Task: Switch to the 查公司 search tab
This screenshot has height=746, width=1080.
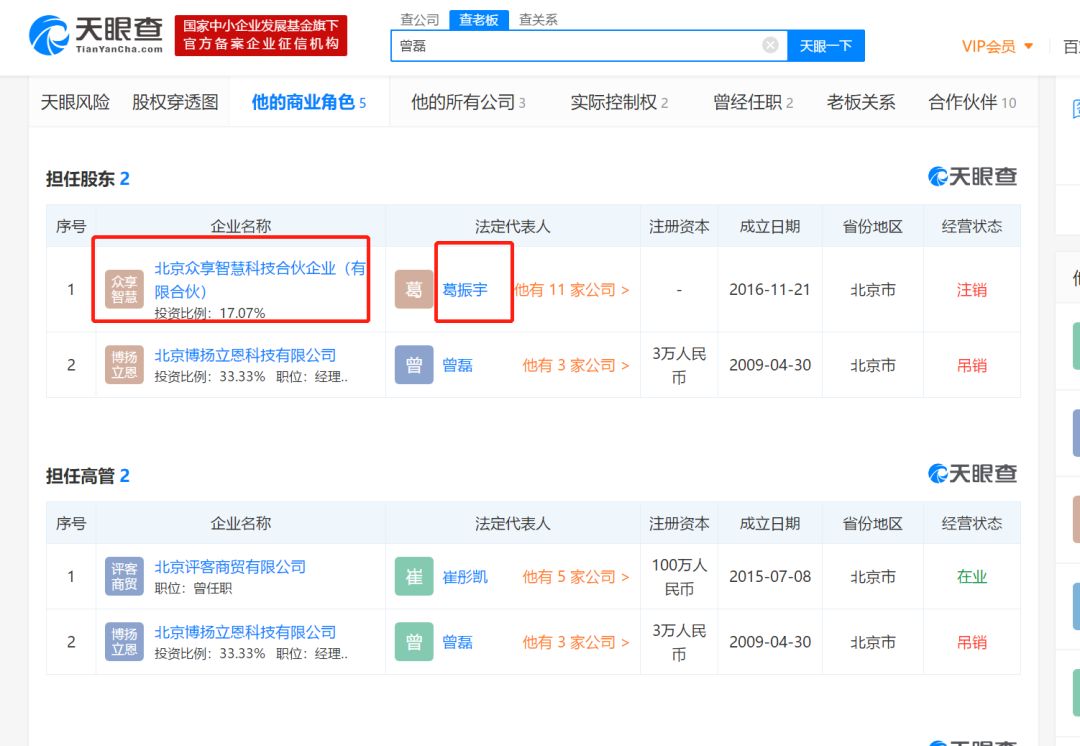Action: pyautogui.click(x=419, y=20)
